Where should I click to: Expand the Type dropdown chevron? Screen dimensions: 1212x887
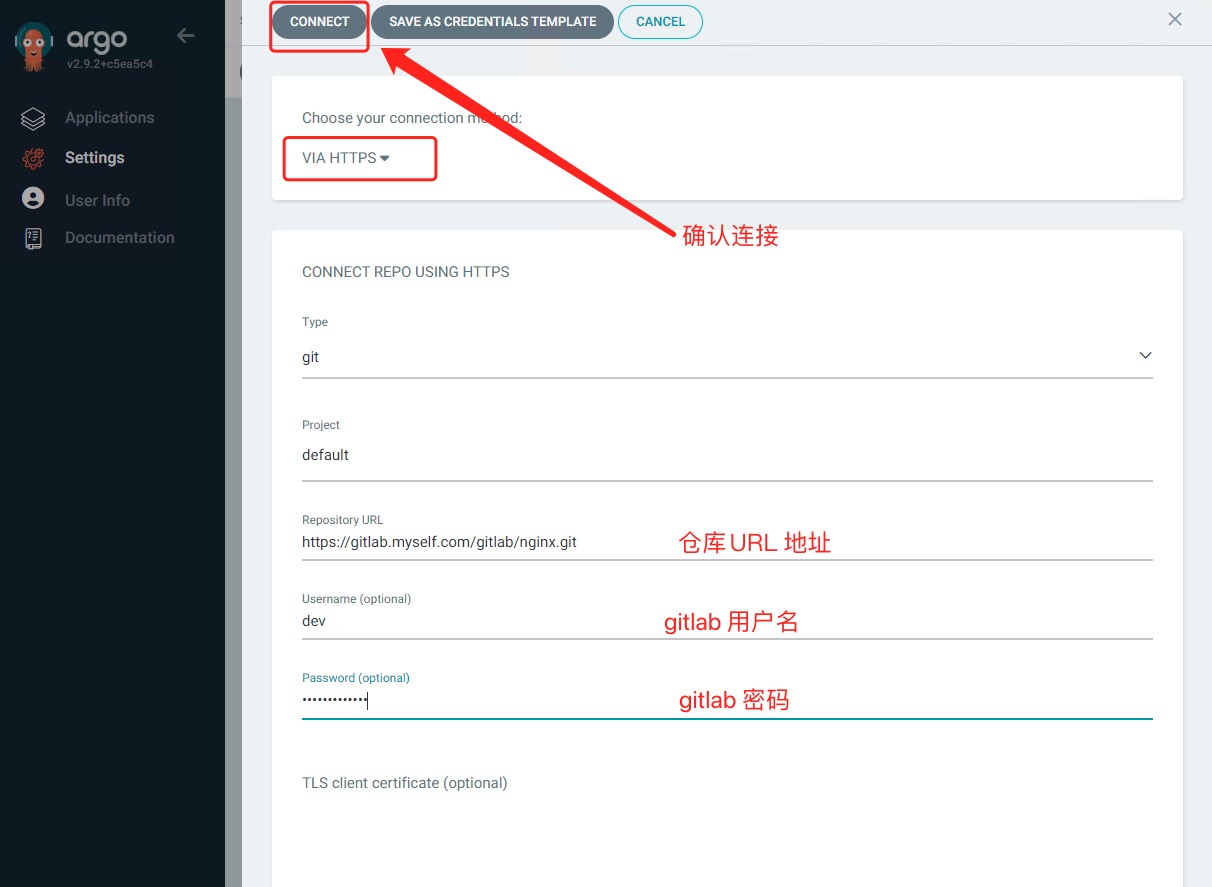click(1145, 356)
